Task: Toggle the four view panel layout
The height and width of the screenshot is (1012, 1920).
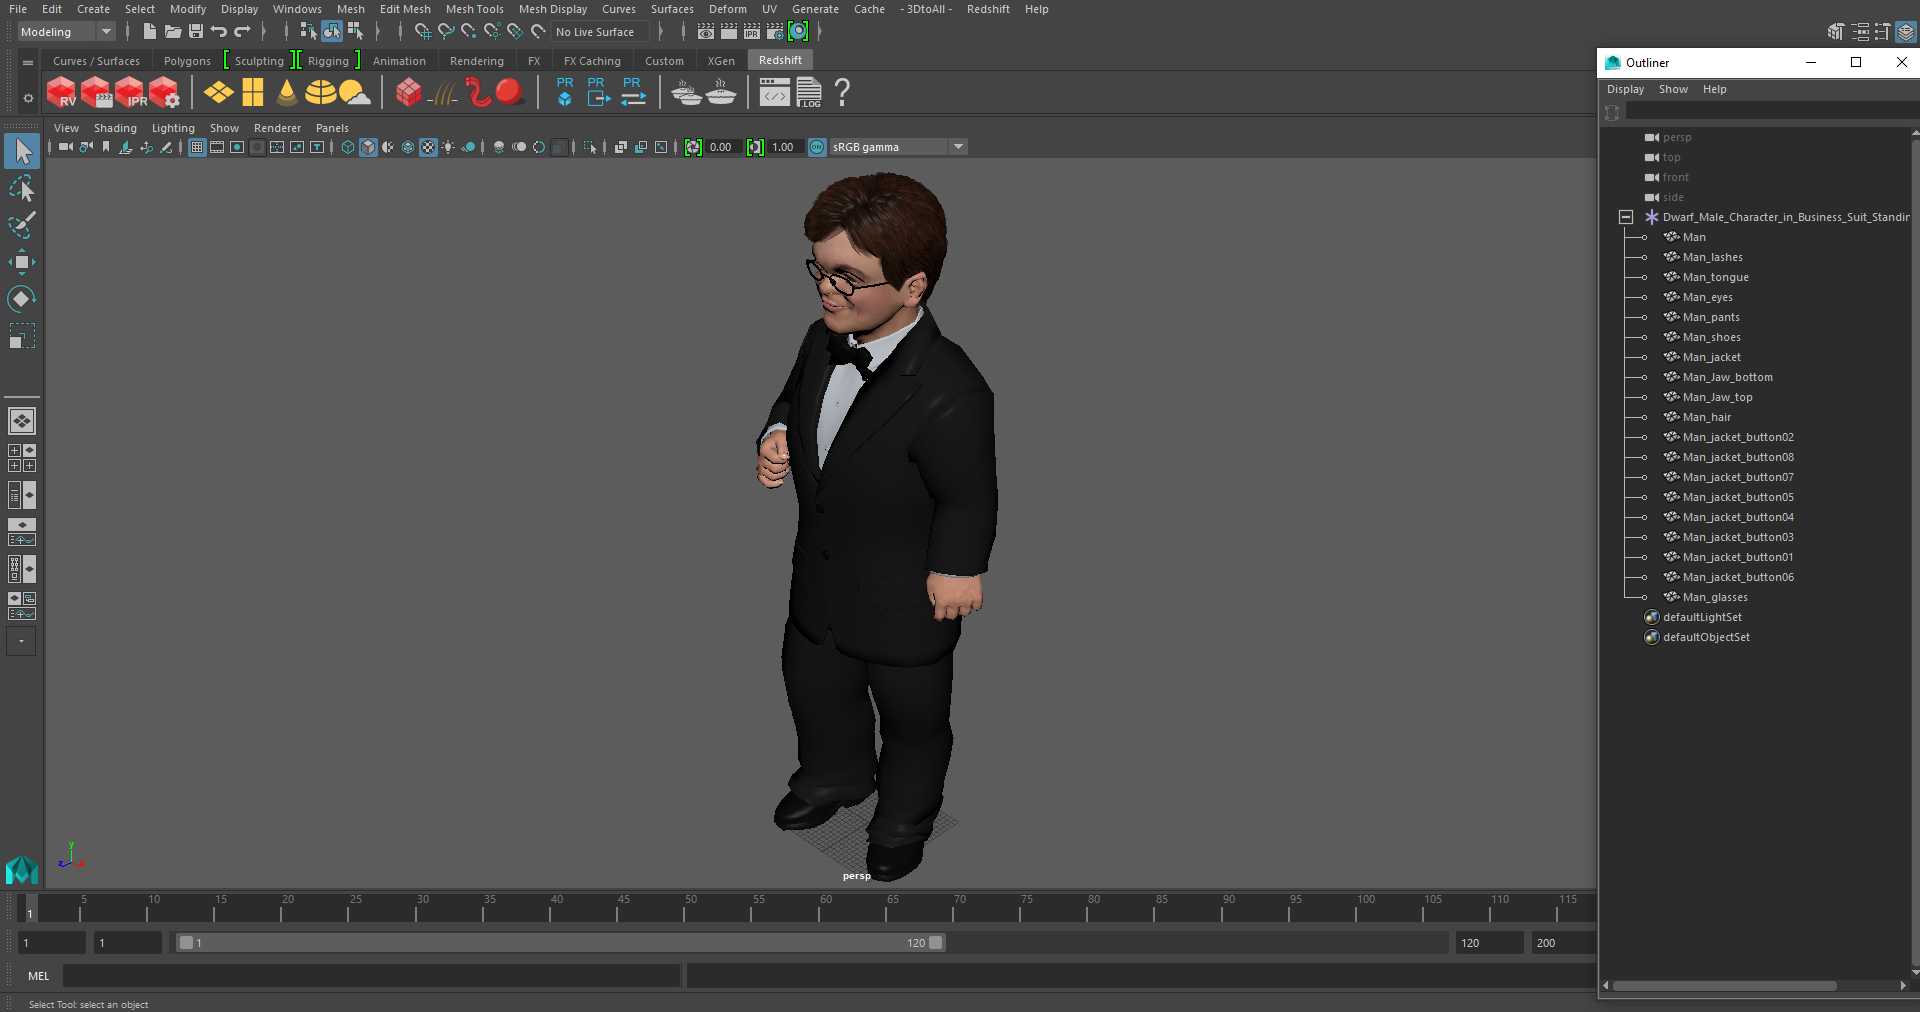Action: point(22,458)
